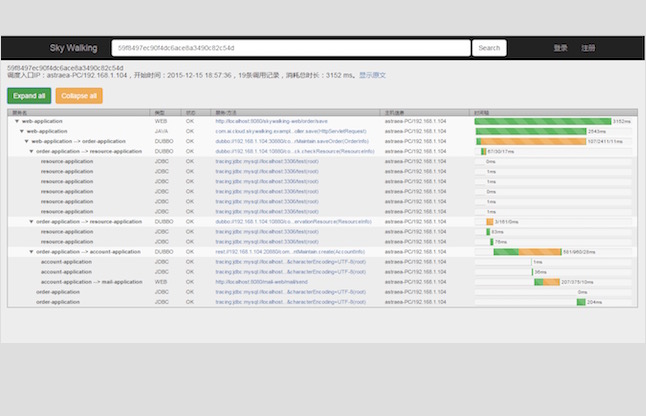Select the order-application --> account-application row label
This screenshot has height=416, width=646.
88,252
